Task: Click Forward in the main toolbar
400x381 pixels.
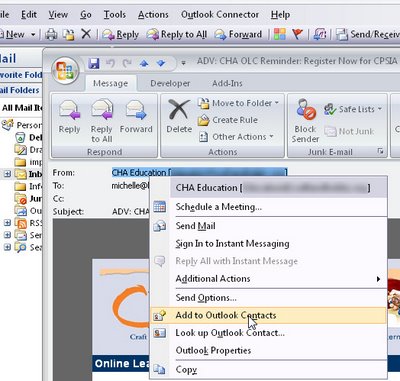Action: (238, 34)
